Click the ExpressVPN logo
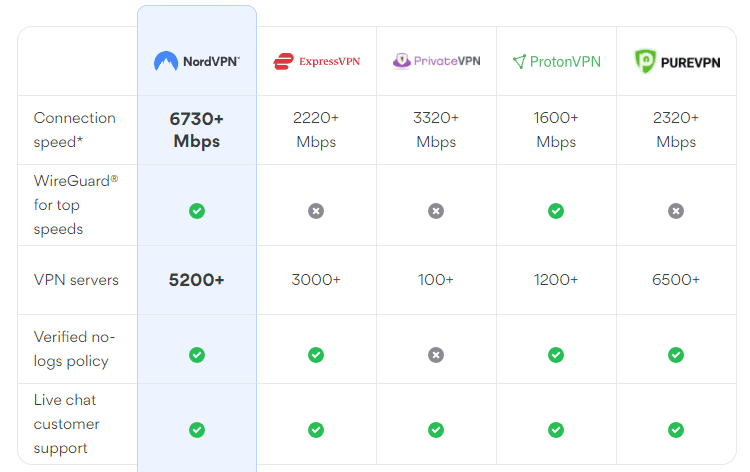750x472 pixels. 316,62
